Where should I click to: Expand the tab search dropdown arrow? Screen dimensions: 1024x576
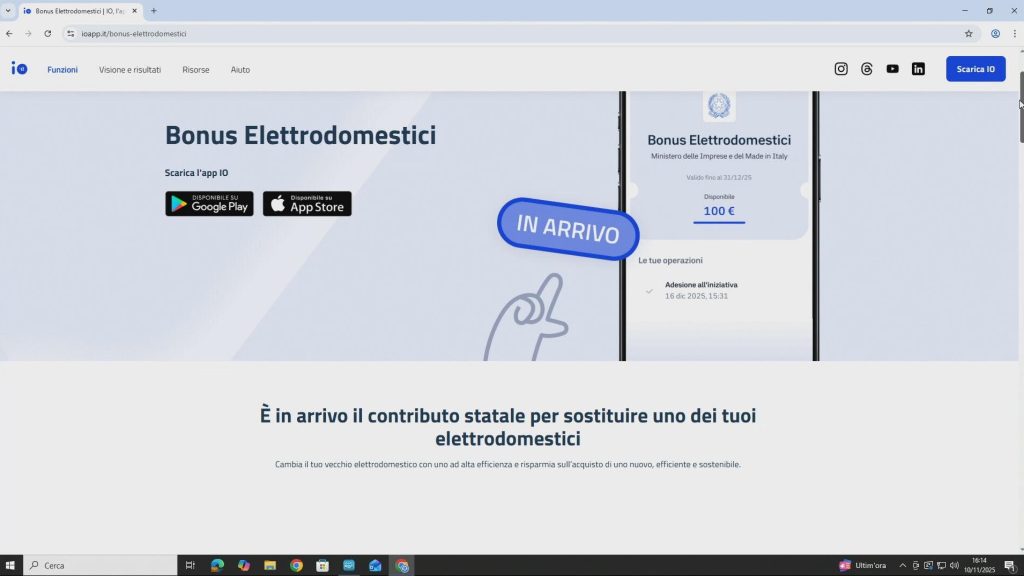[x=8, y=11]
